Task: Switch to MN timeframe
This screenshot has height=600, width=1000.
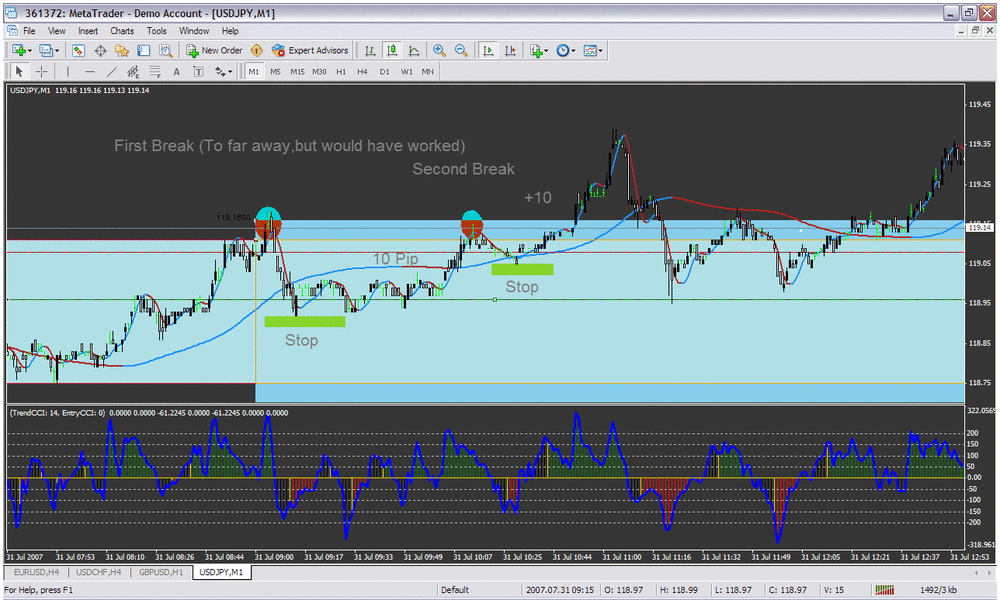Action: tap(428, 71)
